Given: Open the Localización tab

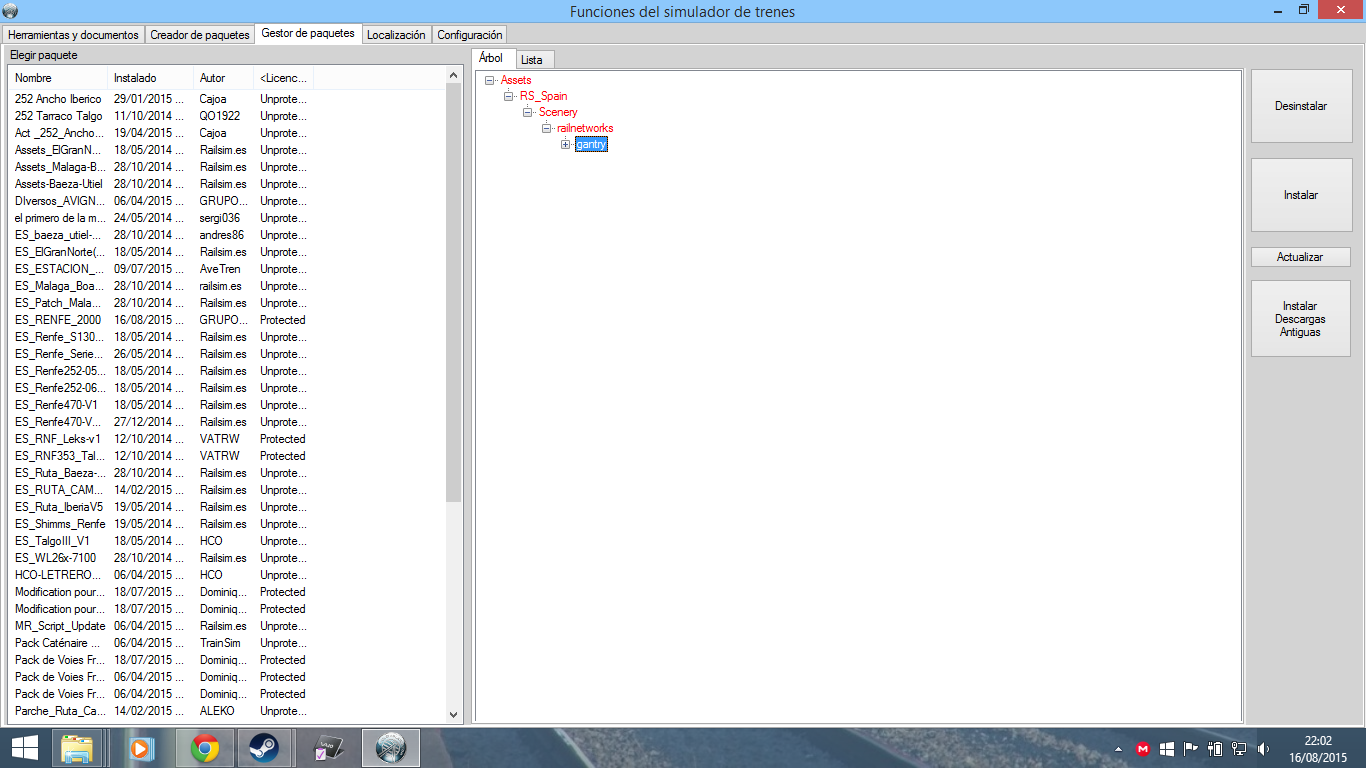Looking at the screenshot, I should (x=396, y=35).
